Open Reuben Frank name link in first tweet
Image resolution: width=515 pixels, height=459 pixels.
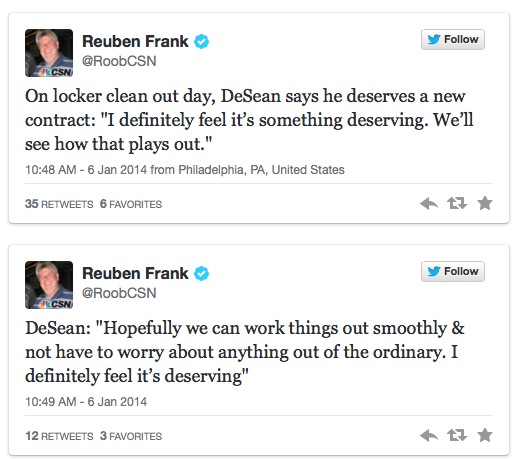coord(135,41)
